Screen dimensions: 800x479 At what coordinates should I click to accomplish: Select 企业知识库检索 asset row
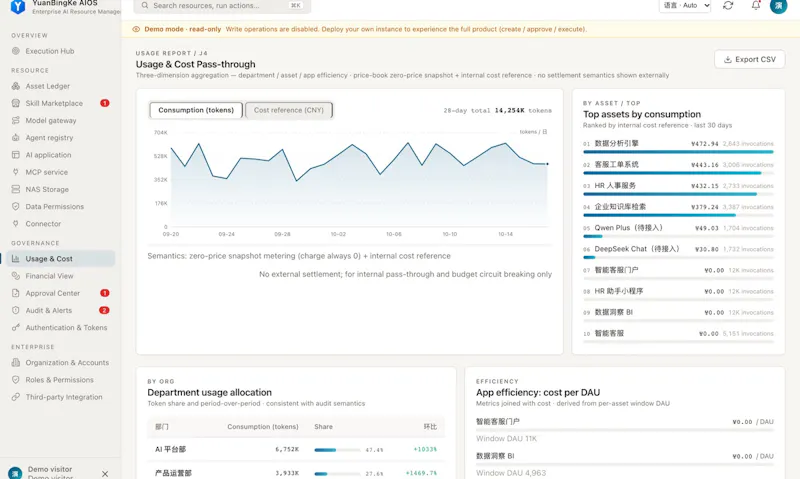pyautogui.click(x=678, y=209)
